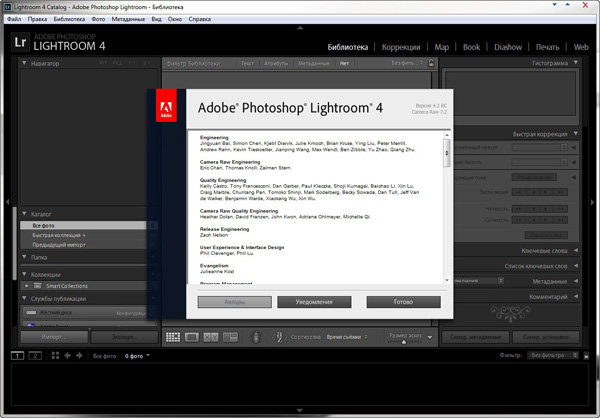Open Survey view icon
600x418 pixels.
pos(229,338)
